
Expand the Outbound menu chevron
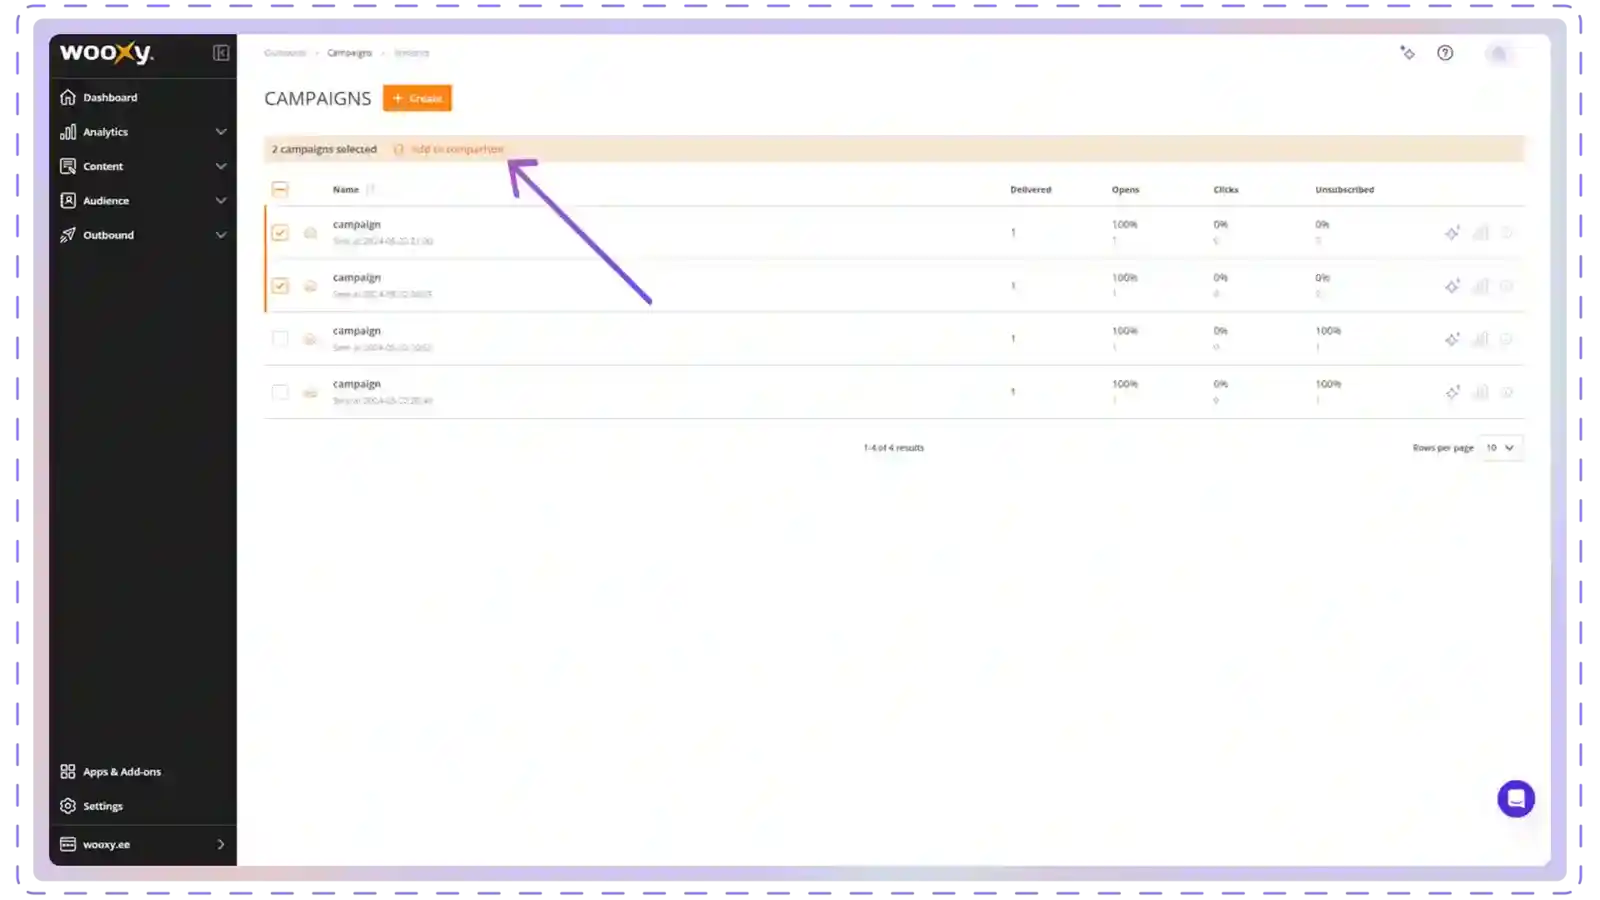click(x=221, y=235)
